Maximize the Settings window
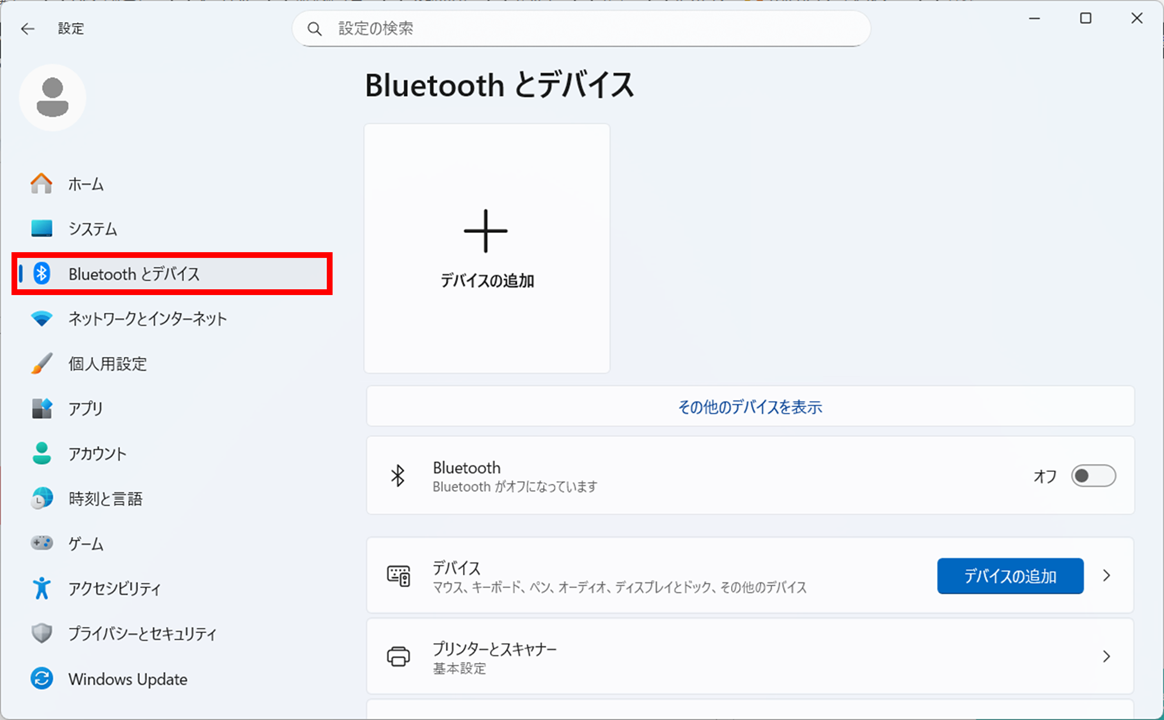Viewport: 1164px width, 720px height. click(x=1085, y=18)
